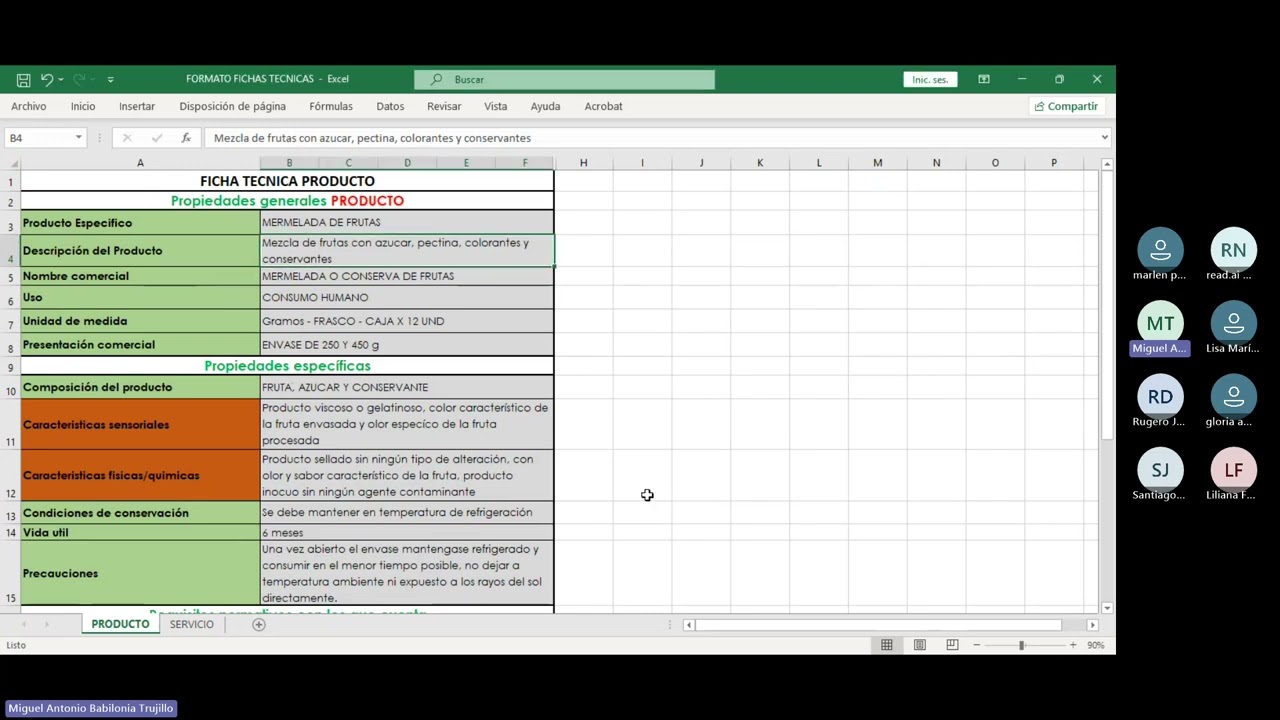Click cell 'CONSUMO HUMANO'
The width and height of the screenshot is (1280, 720).
(x=406, y=297)
